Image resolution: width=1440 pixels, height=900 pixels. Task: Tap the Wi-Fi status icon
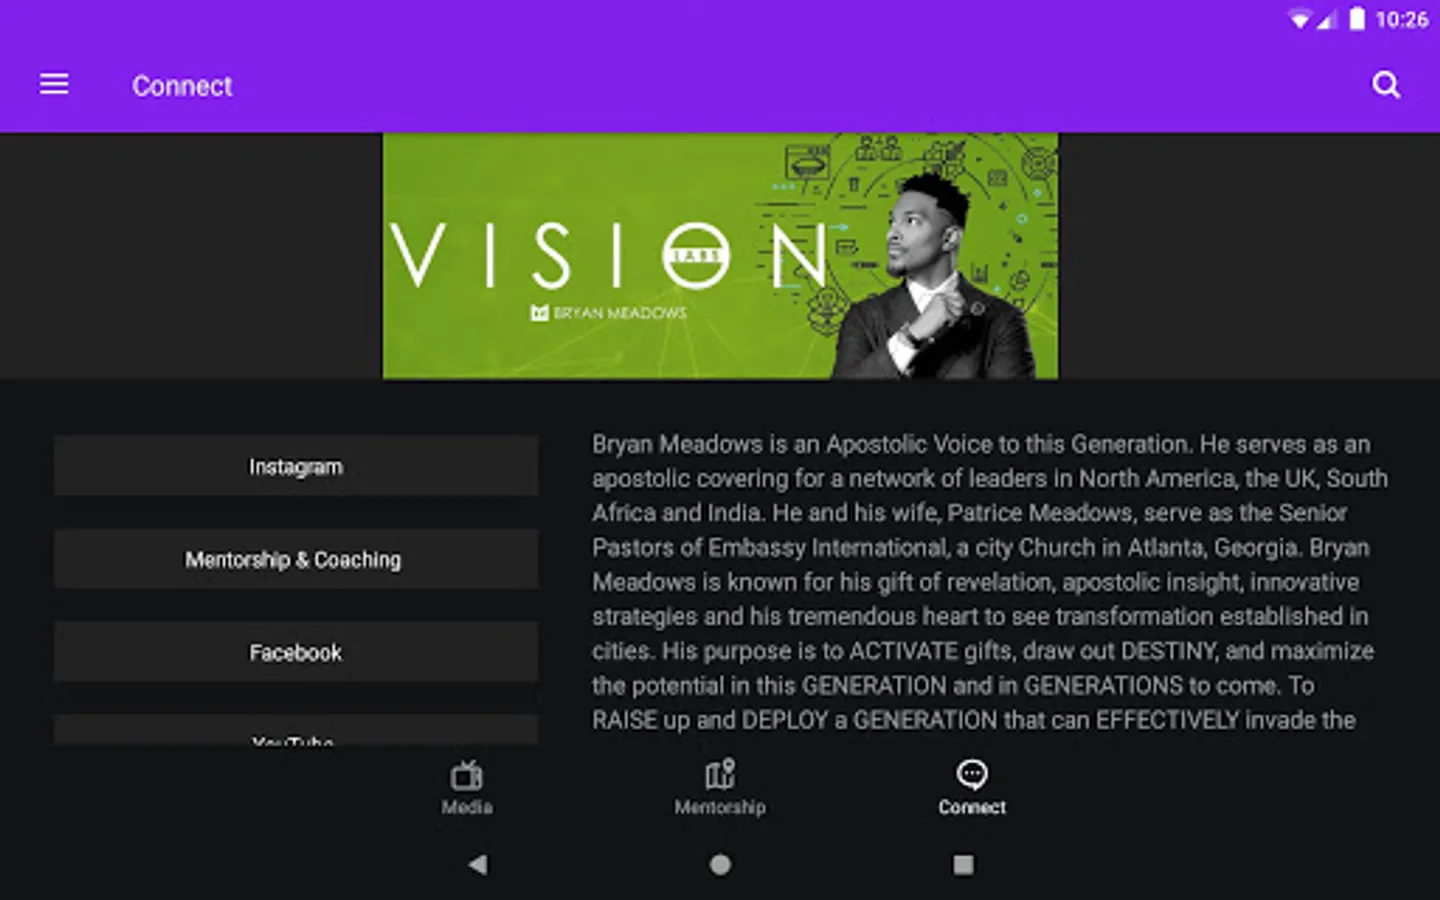pos(1299,20)
